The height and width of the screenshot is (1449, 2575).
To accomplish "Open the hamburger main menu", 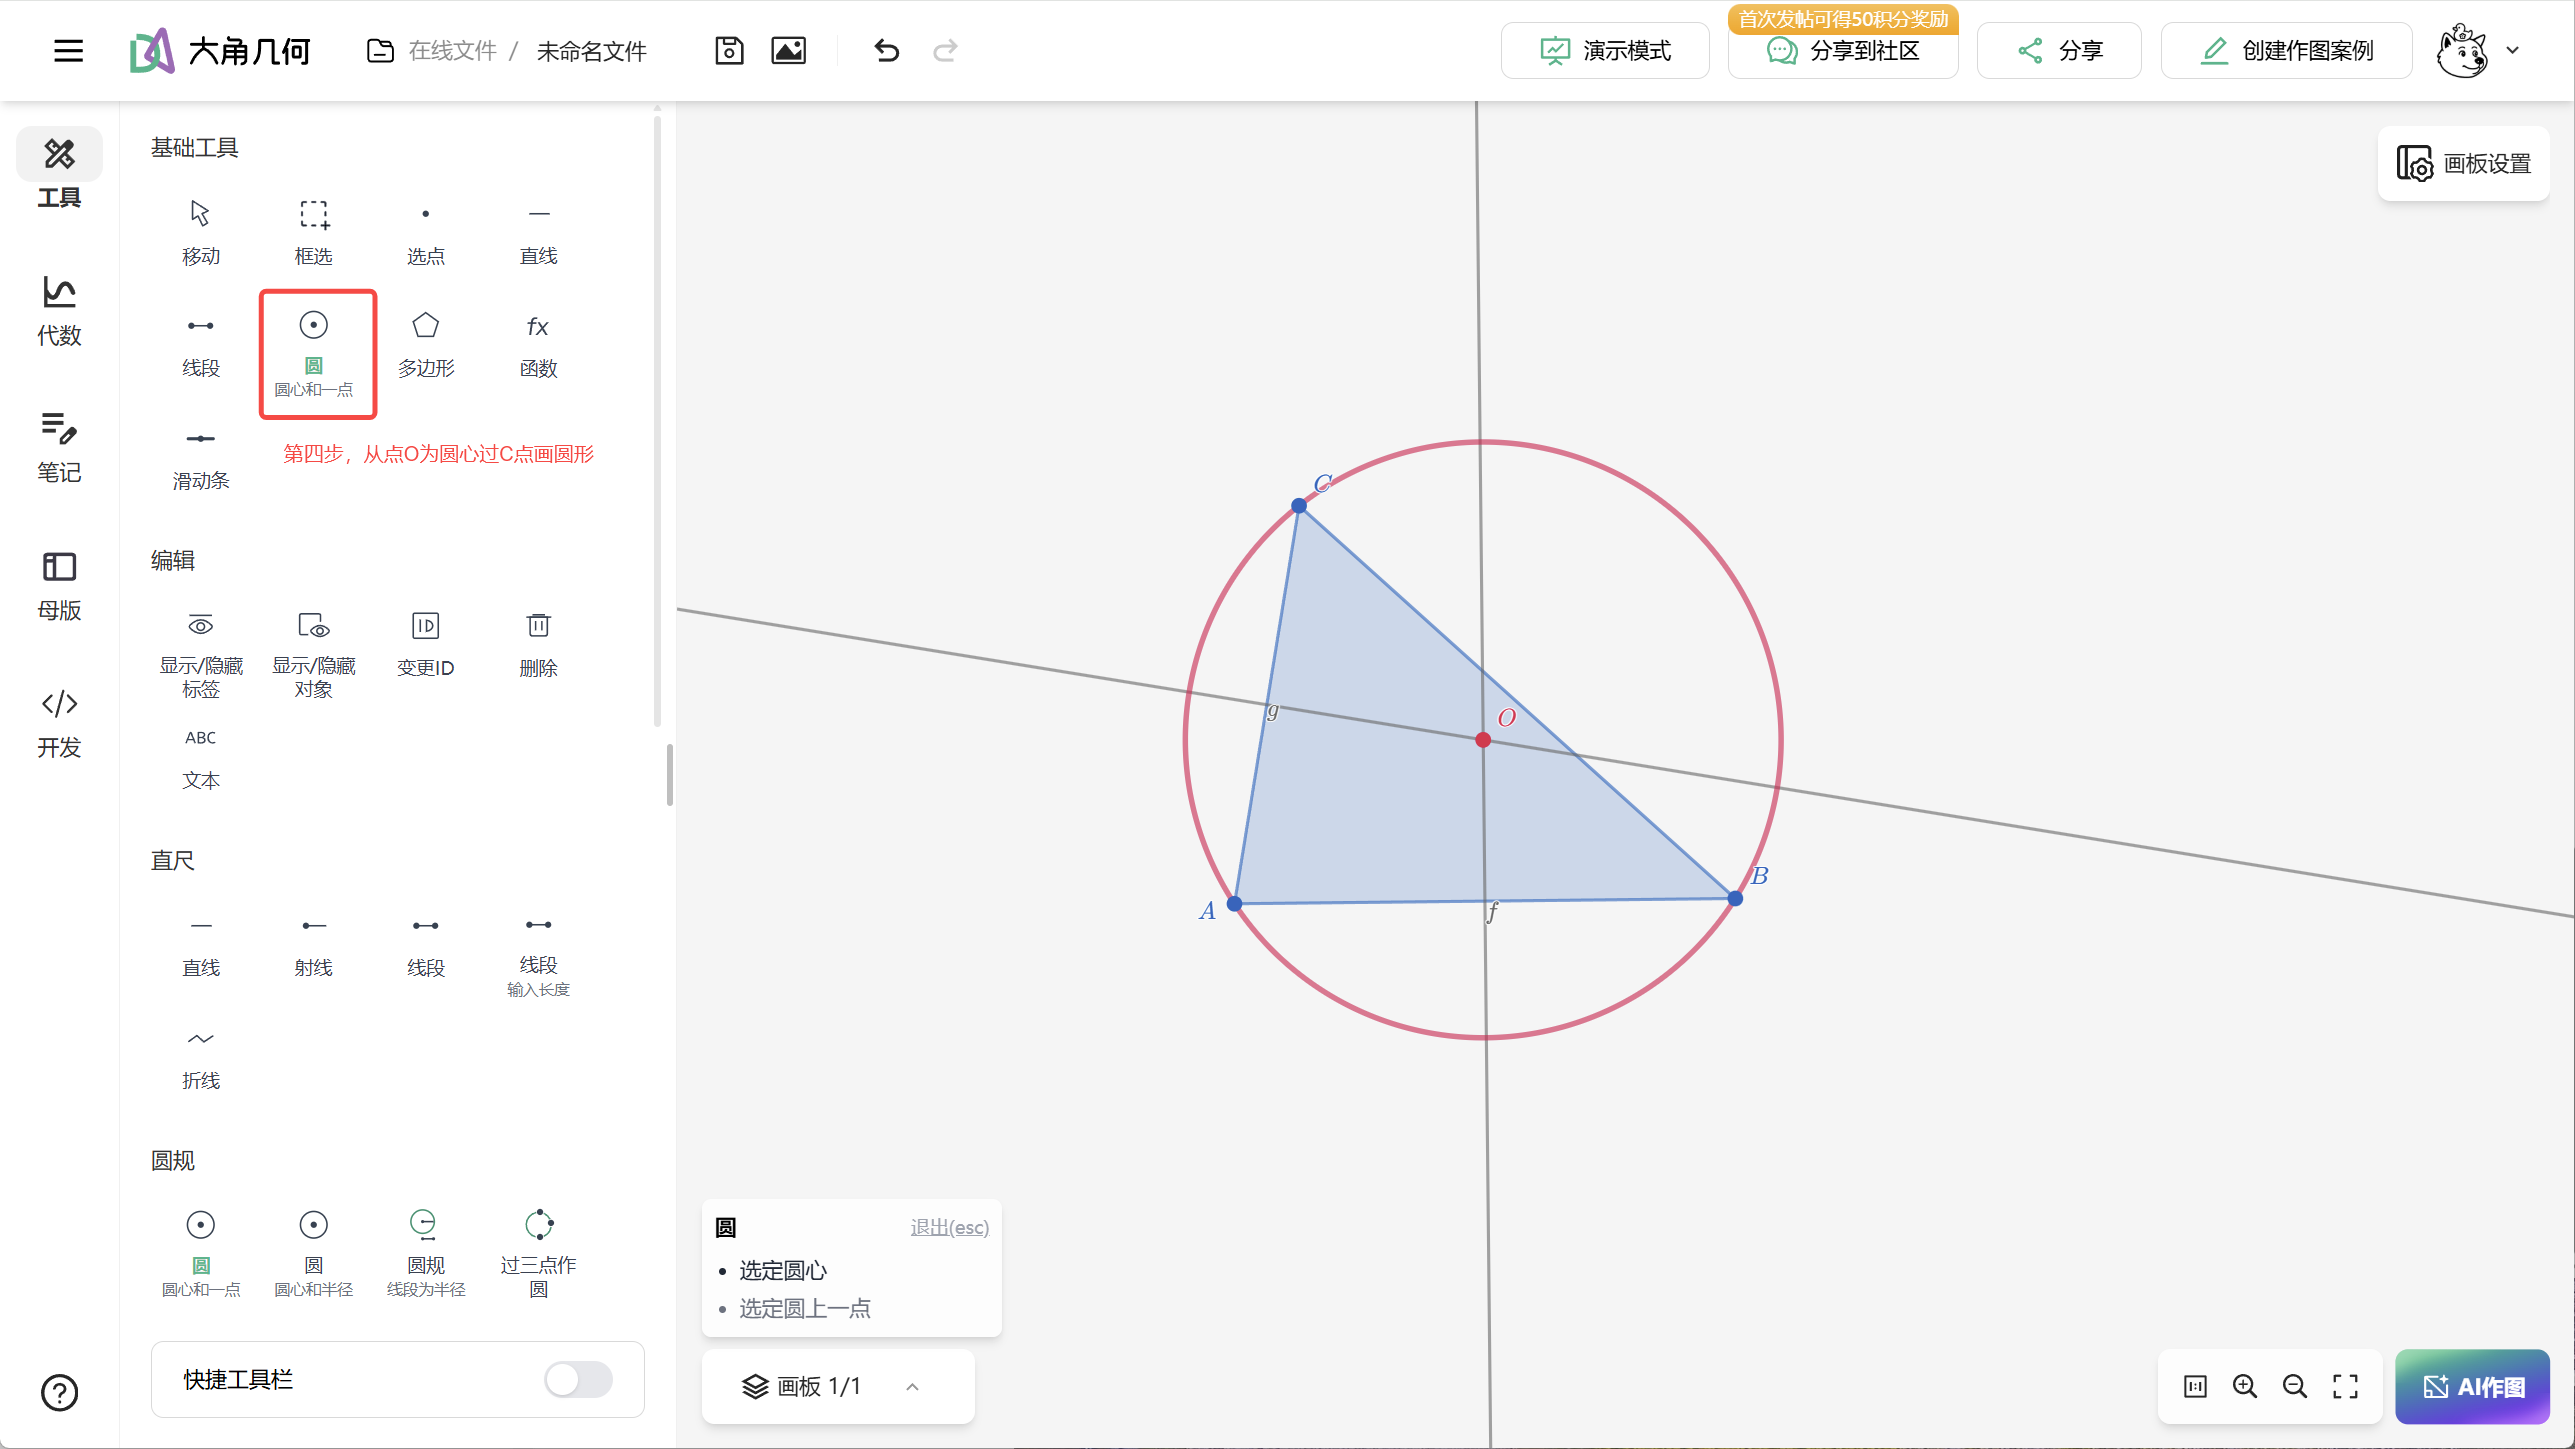I will (68, 50).
